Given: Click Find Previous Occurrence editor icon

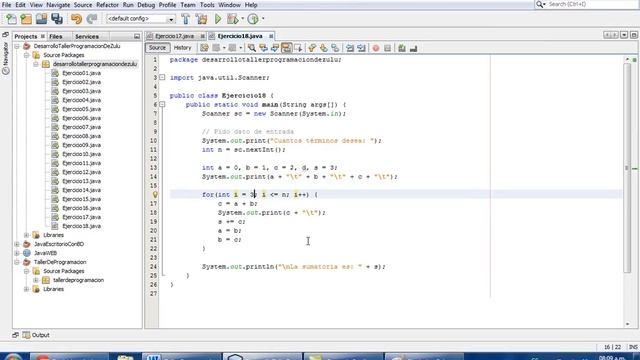Looking at the screenshot, I should tap(263, 48).
